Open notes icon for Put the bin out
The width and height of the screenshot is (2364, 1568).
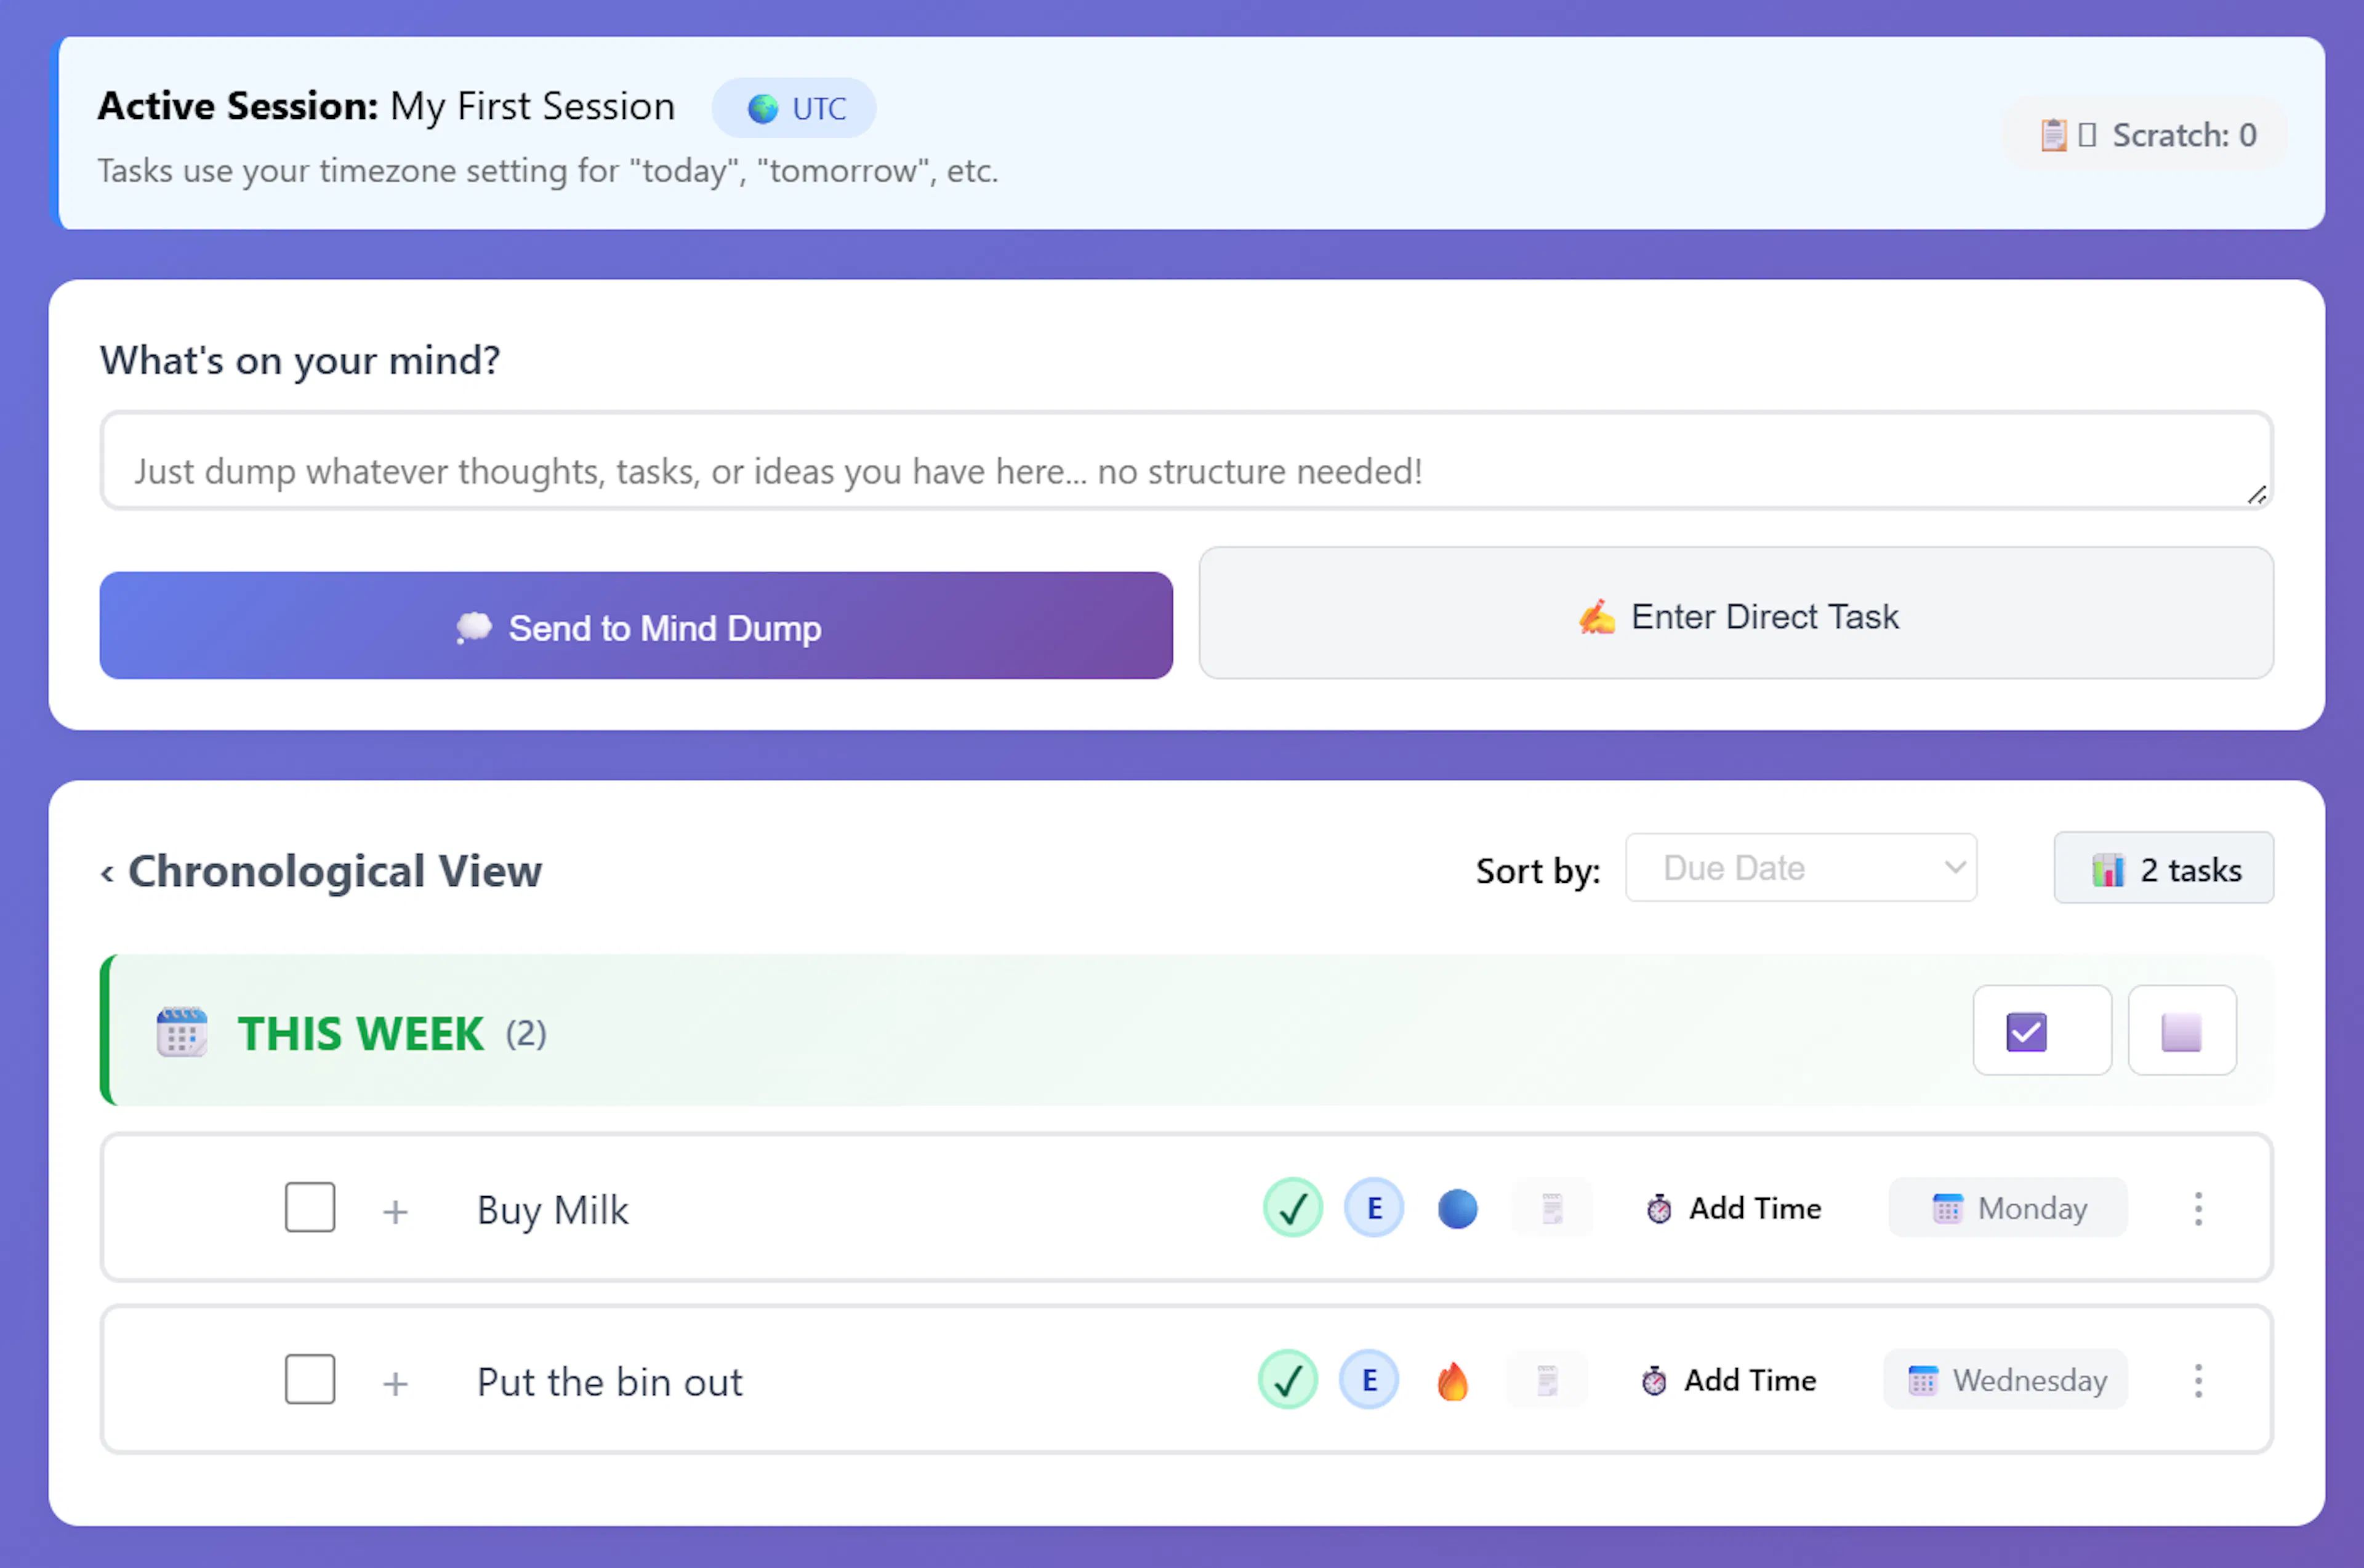click(1547, 1381)
